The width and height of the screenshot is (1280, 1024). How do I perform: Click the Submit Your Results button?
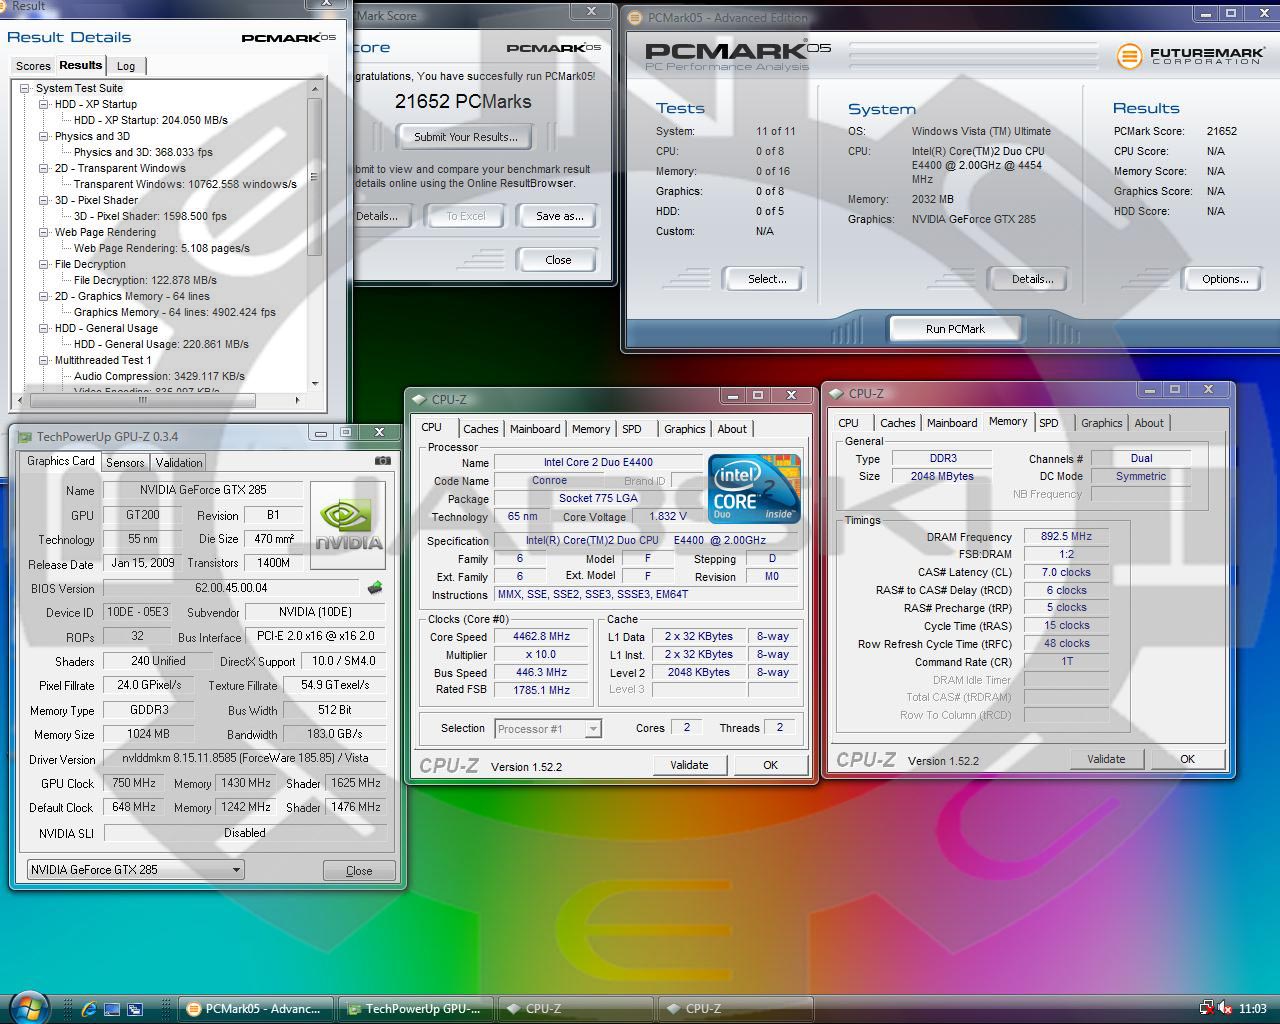point(465,137)
